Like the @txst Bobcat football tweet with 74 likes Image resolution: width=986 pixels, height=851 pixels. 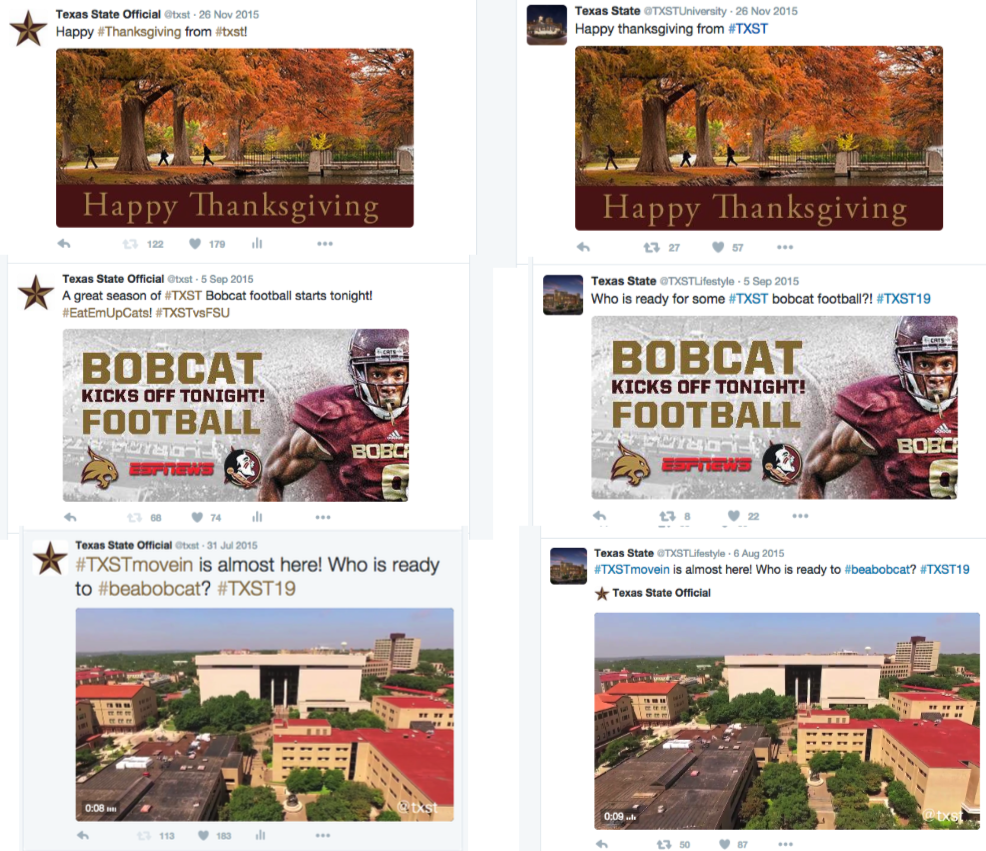[x=197, y=517]
